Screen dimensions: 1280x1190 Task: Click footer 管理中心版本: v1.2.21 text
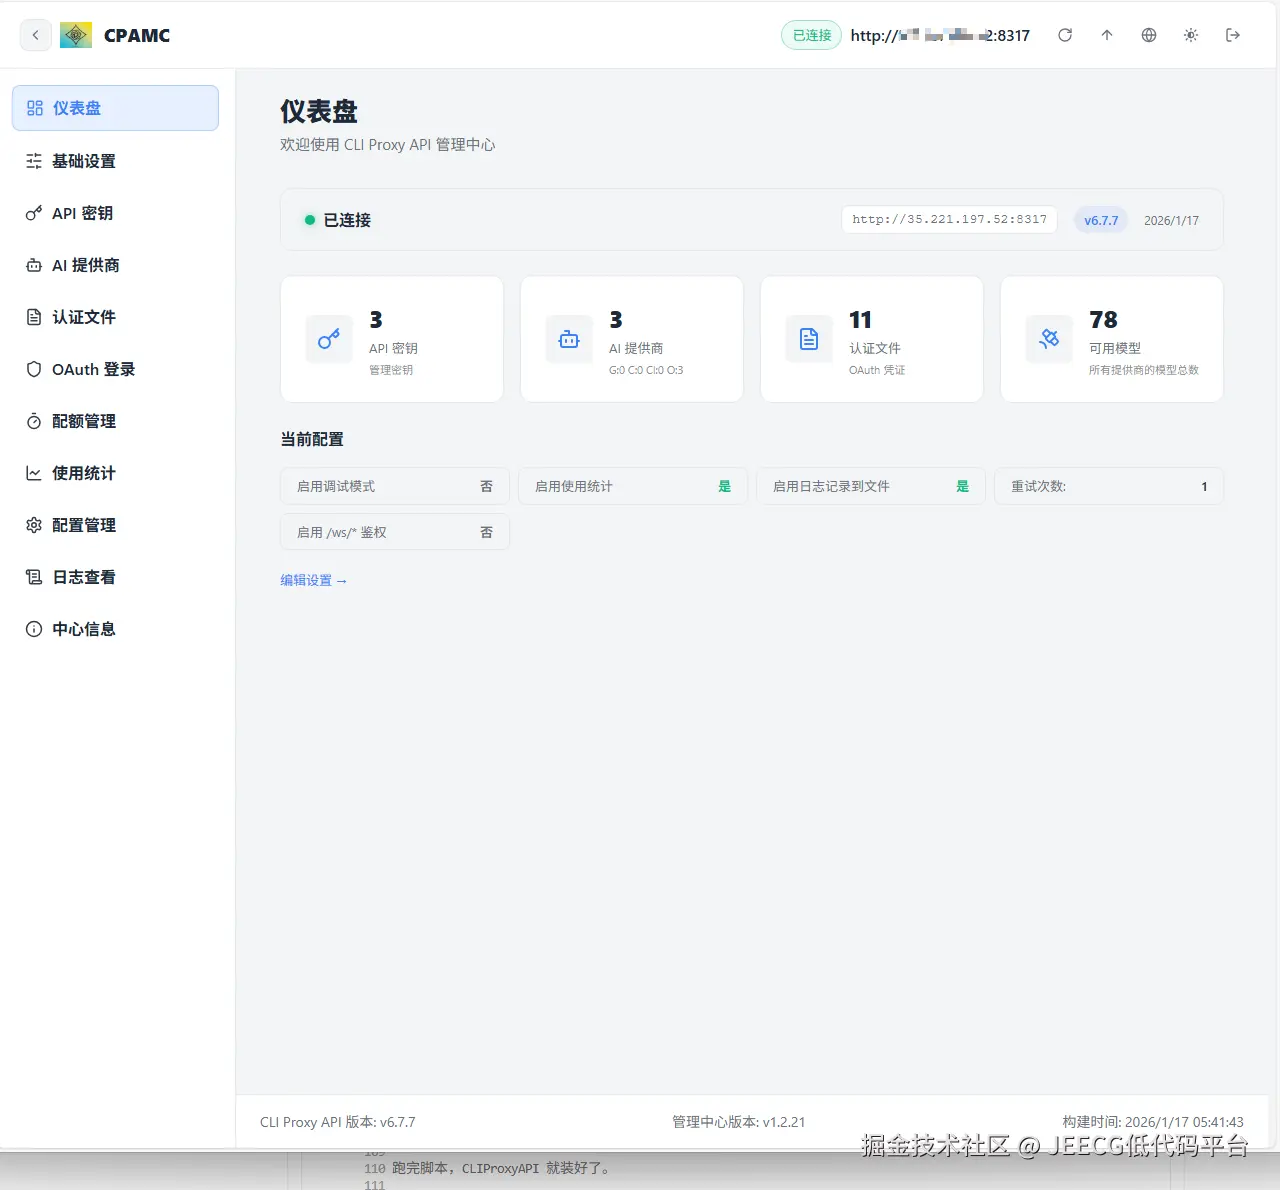coord(739,1122)
